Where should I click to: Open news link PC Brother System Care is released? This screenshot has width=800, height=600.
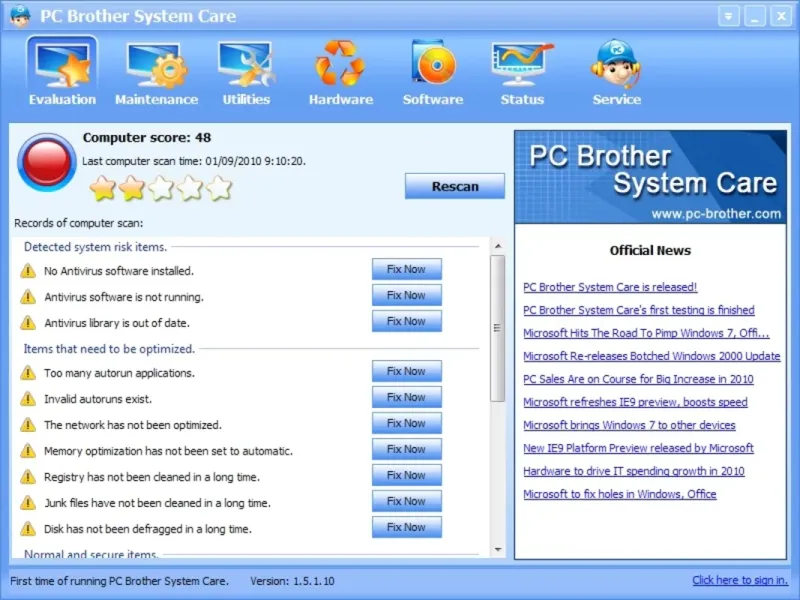click(x=610, y=287)
